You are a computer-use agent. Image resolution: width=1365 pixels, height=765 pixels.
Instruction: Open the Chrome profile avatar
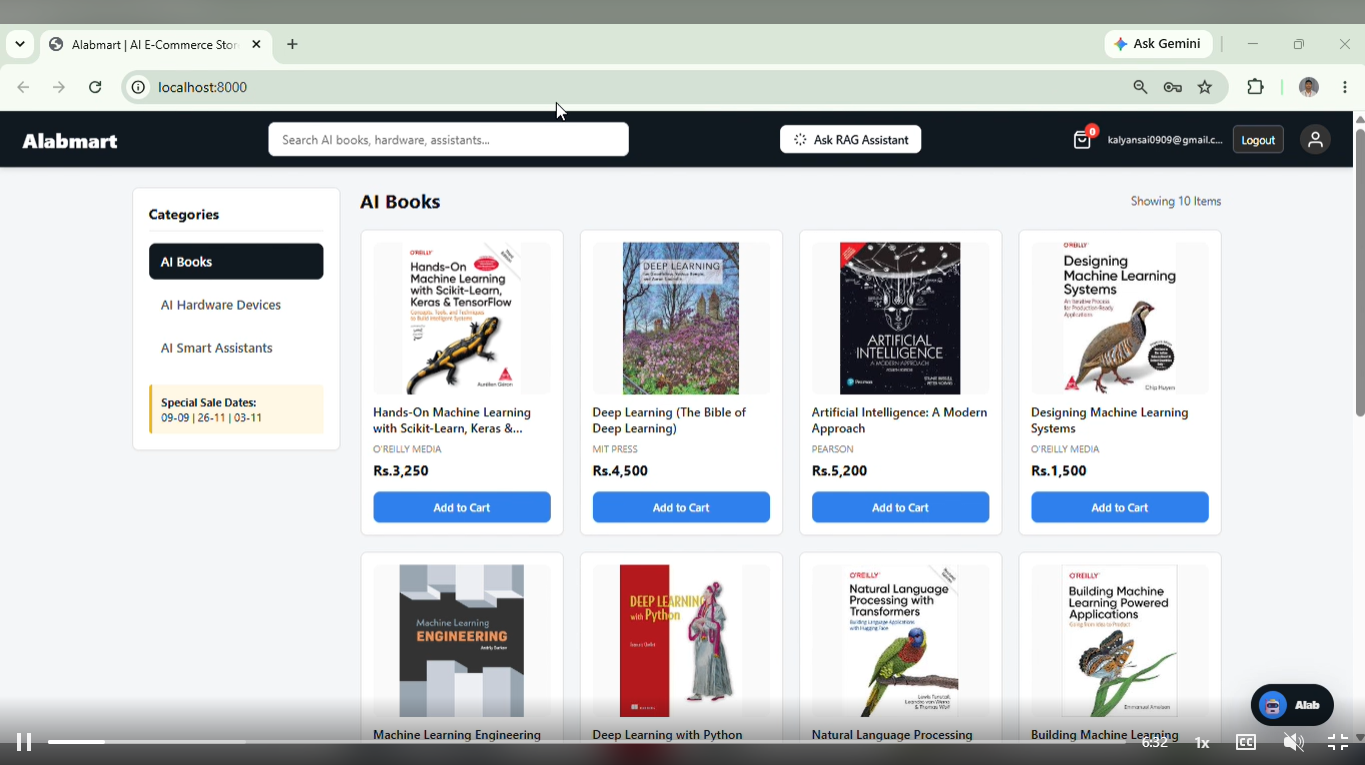(x=1308, y=87)
